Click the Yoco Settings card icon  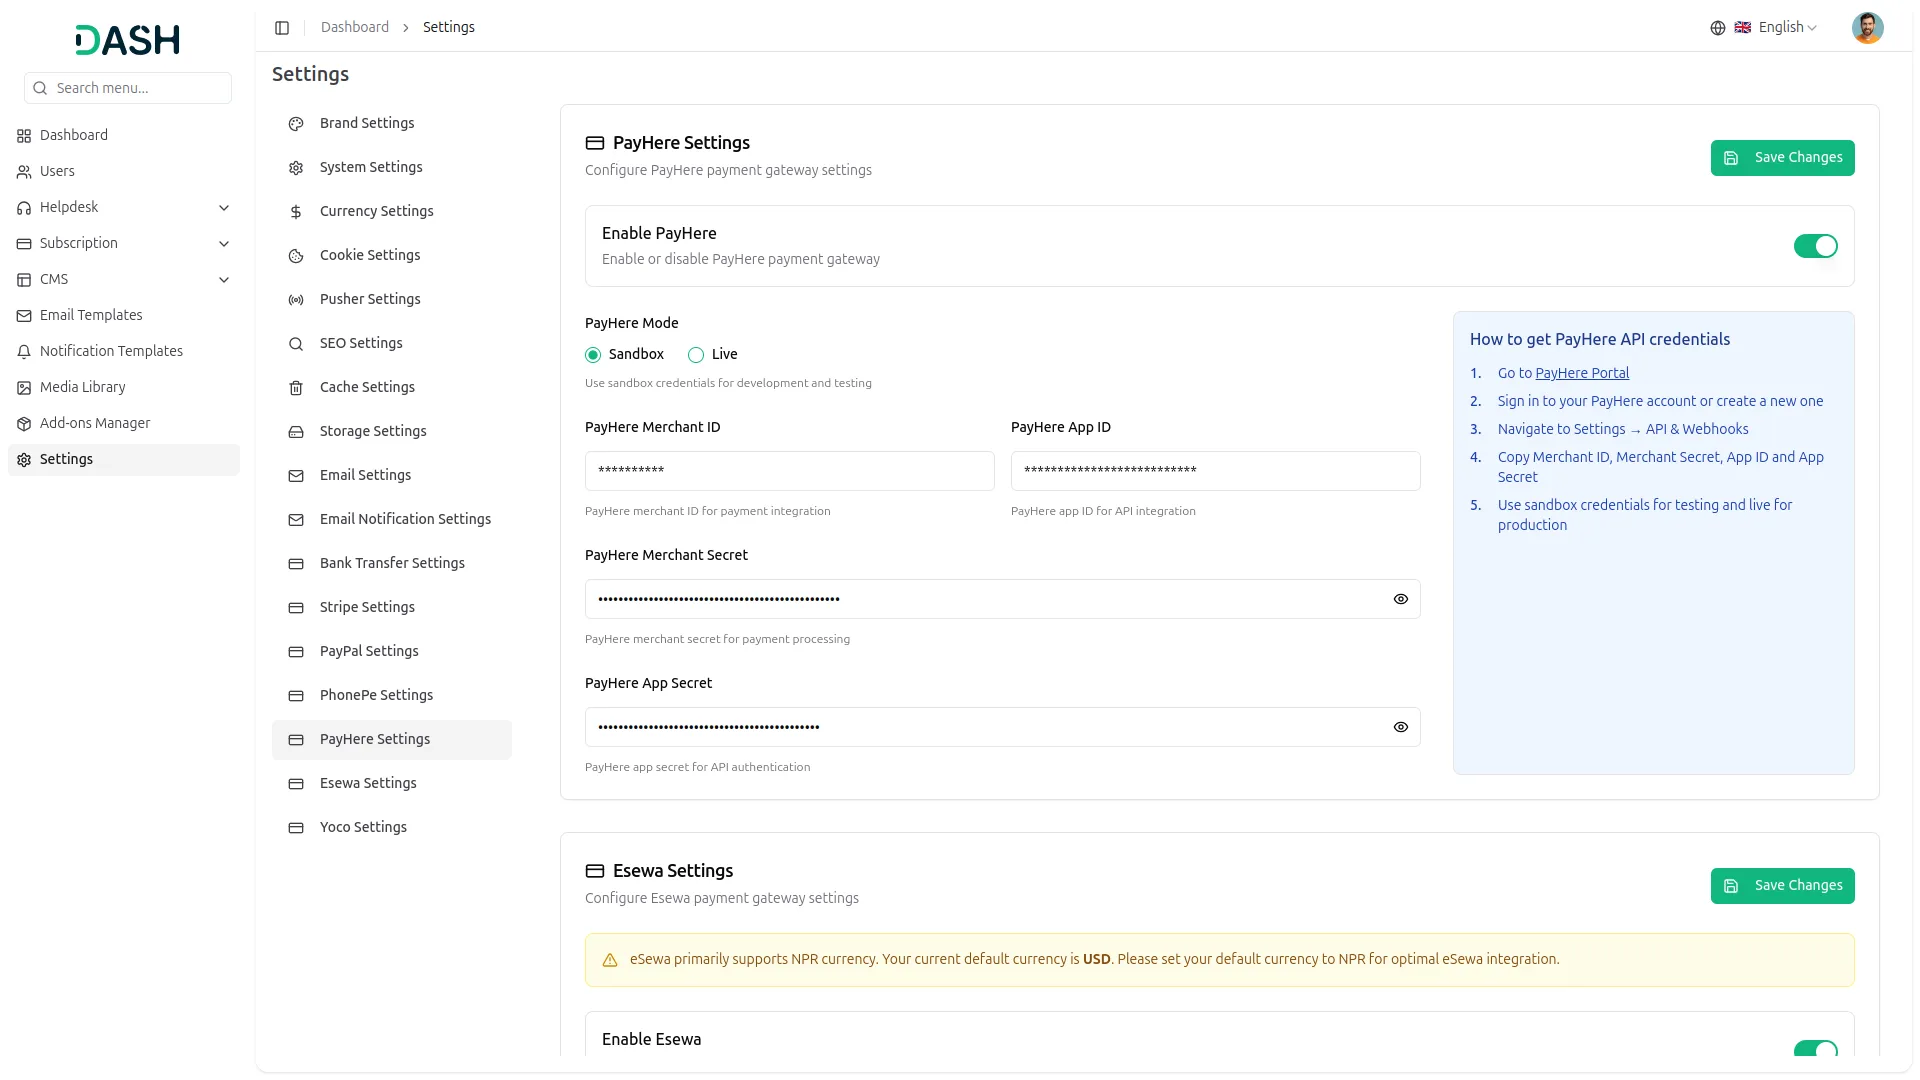point(296,828)
